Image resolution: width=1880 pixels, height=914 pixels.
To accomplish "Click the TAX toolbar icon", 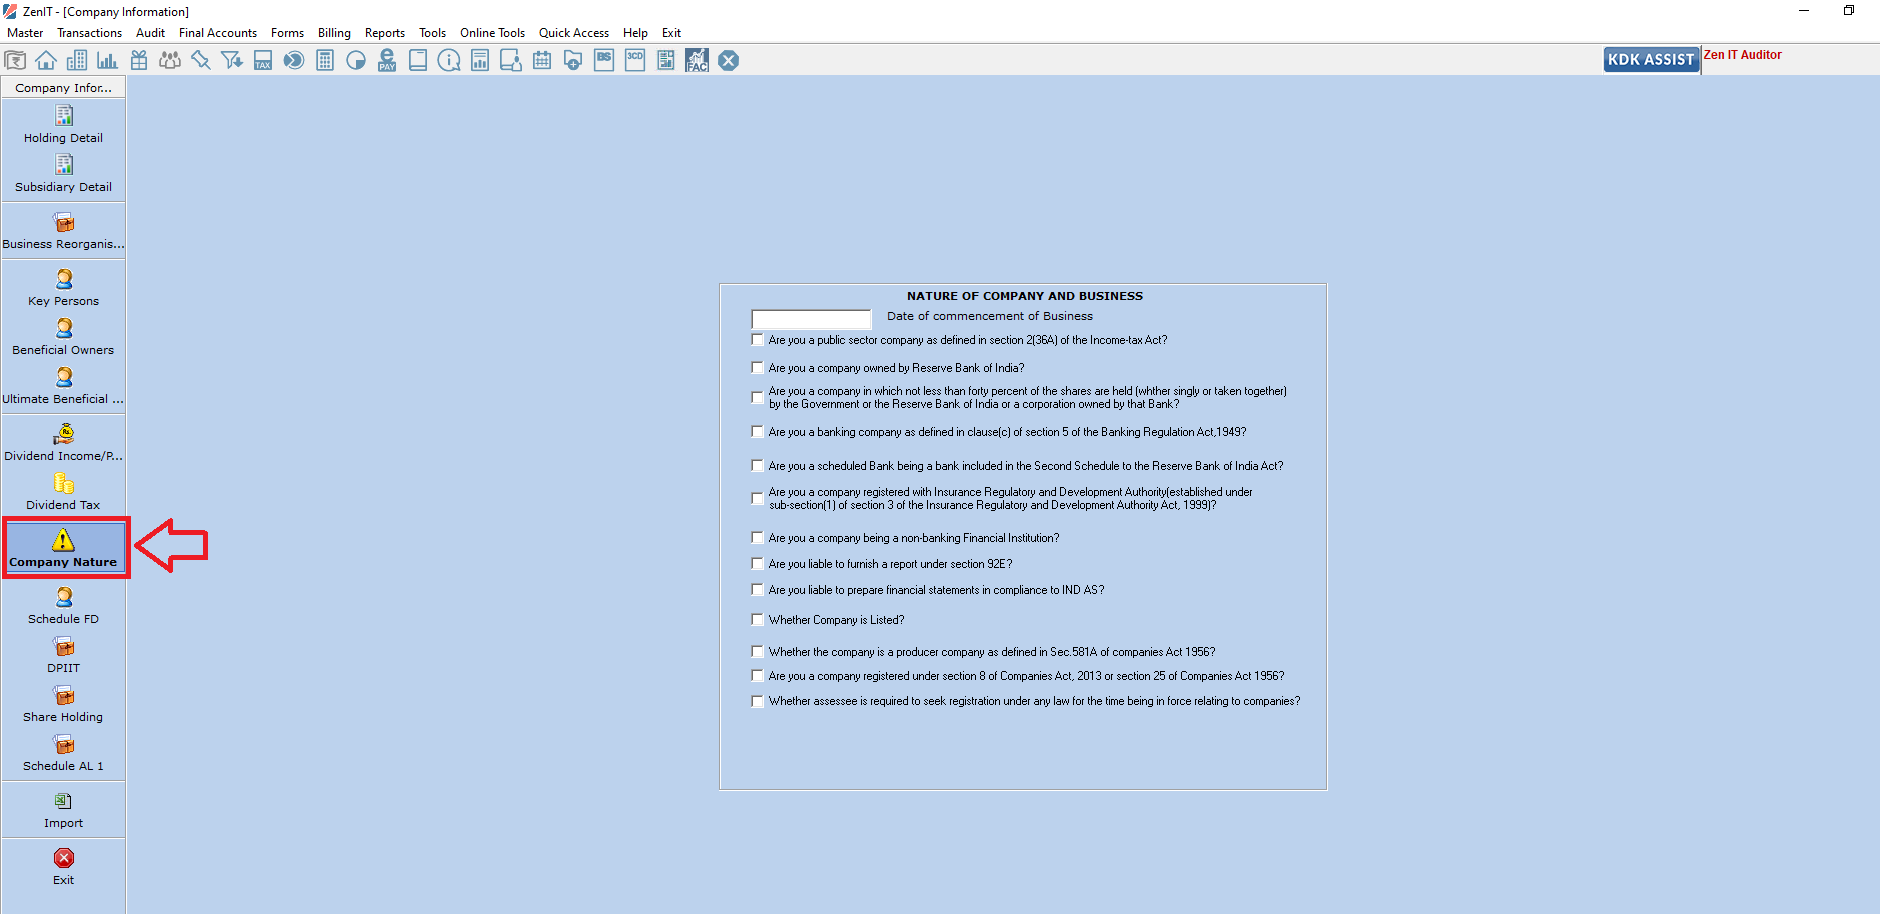I will point(263,60).
